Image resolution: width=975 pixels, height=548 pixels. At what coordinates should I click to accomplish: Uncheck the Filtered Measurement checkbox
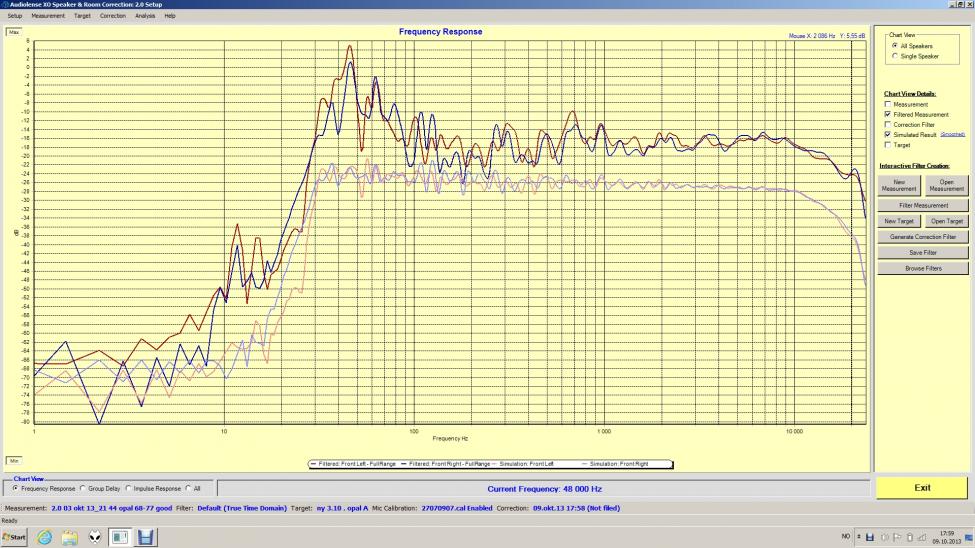(888, 114)
